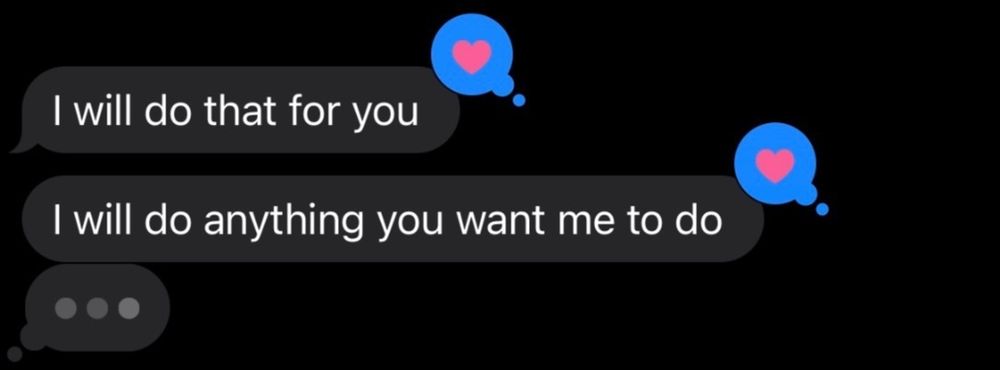This screenshot has width=1000, height=370.
Task: Click the last dot of the typing indicator
Action: (128, 308)
